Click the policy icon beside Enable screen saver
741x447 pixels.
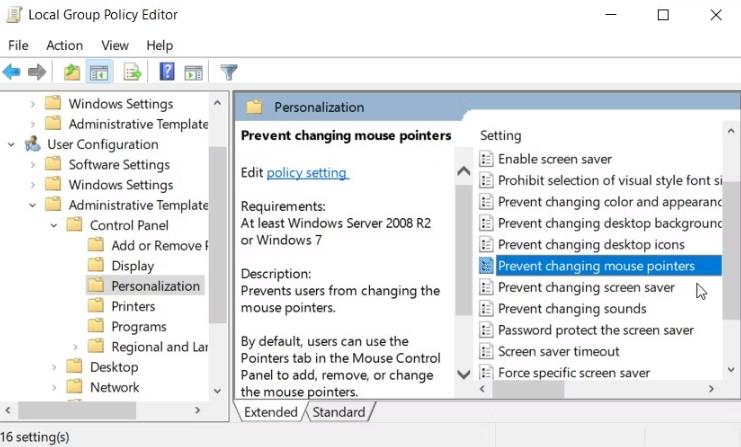tap(486, 159)
